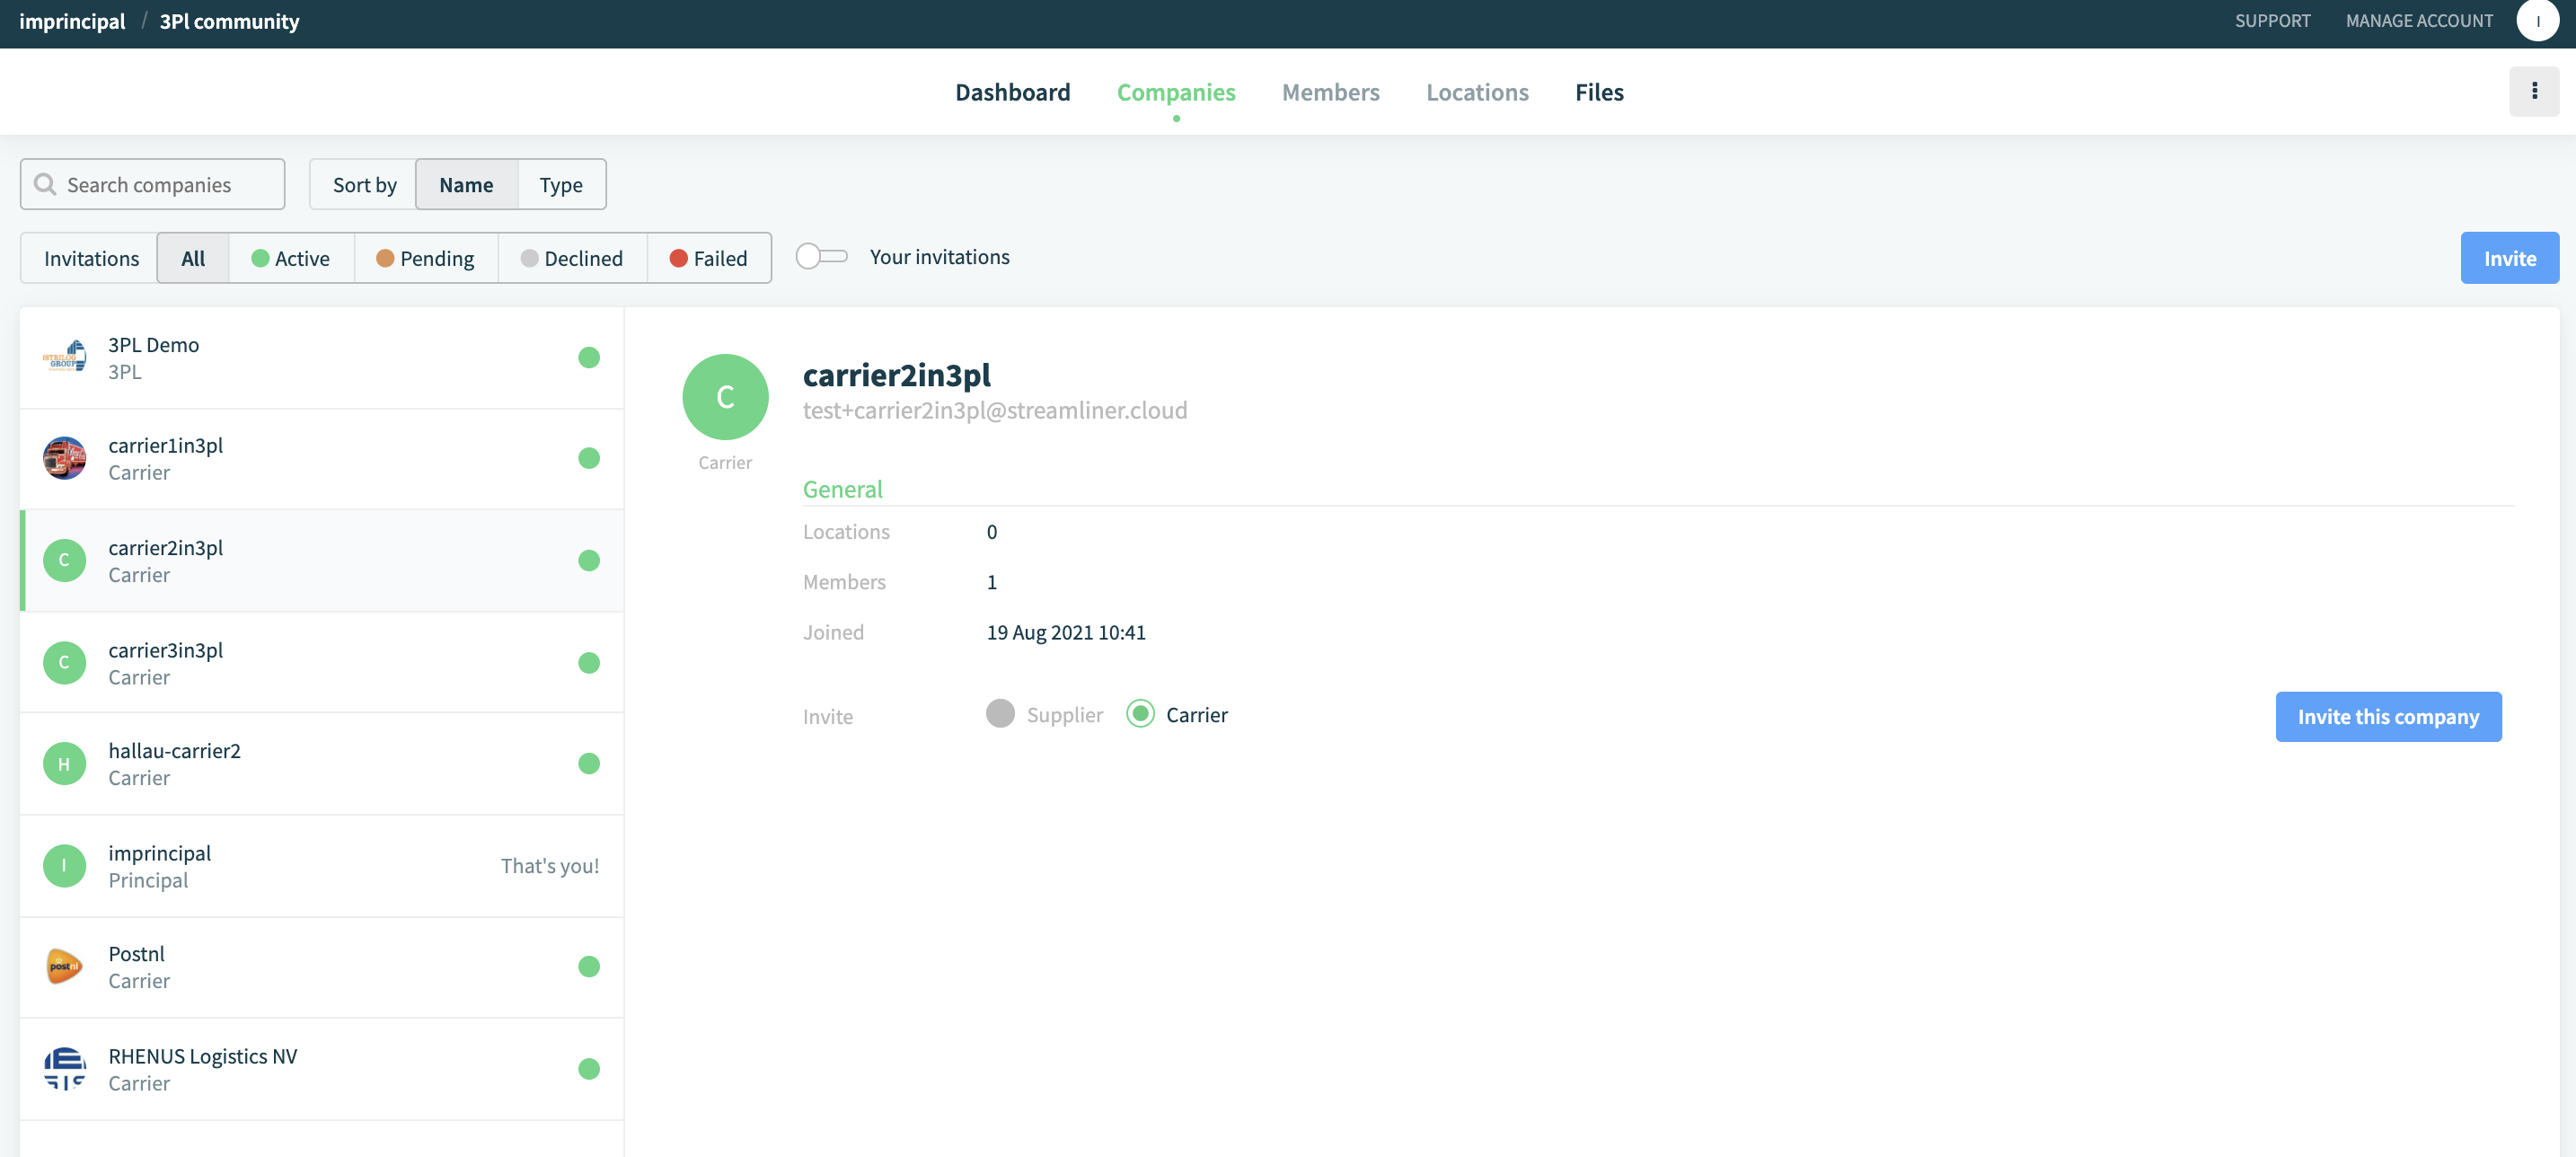This screenshot has width=2576, height=1157.
Task: Open the three-dot options menu
Action: pyautogui.click(x=2533, y=91)
